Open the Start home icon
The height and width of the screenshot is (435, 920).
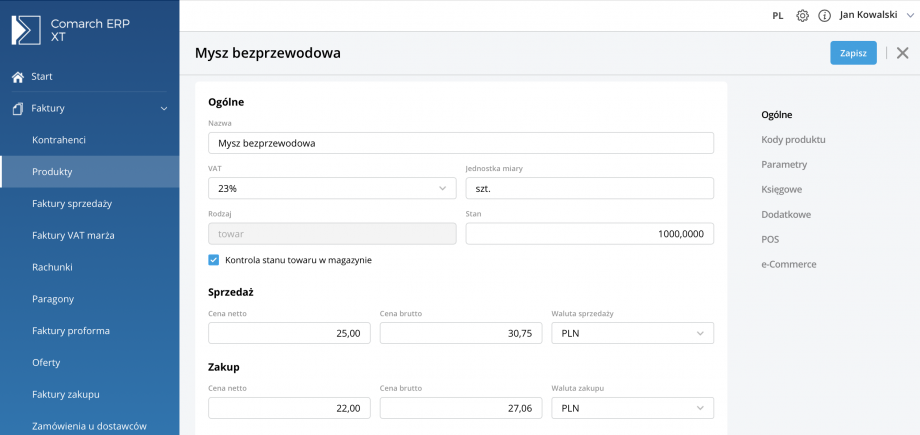coord(18,77)
